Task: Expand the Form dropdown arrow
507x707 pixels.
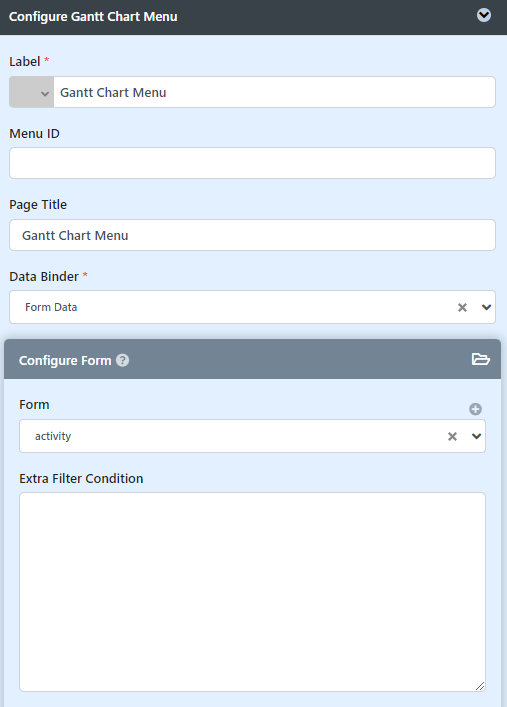Action: pos(476,436)
